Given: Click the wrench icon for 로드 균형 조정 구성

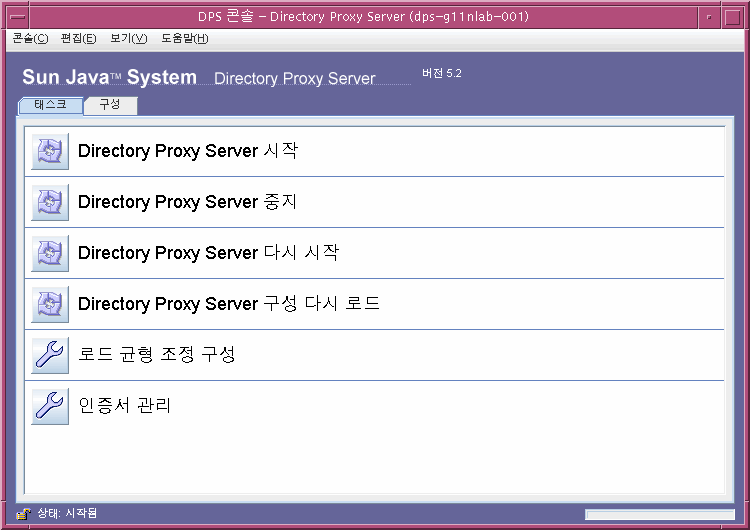Looking at the screenshot, I should tap(50, 355).
